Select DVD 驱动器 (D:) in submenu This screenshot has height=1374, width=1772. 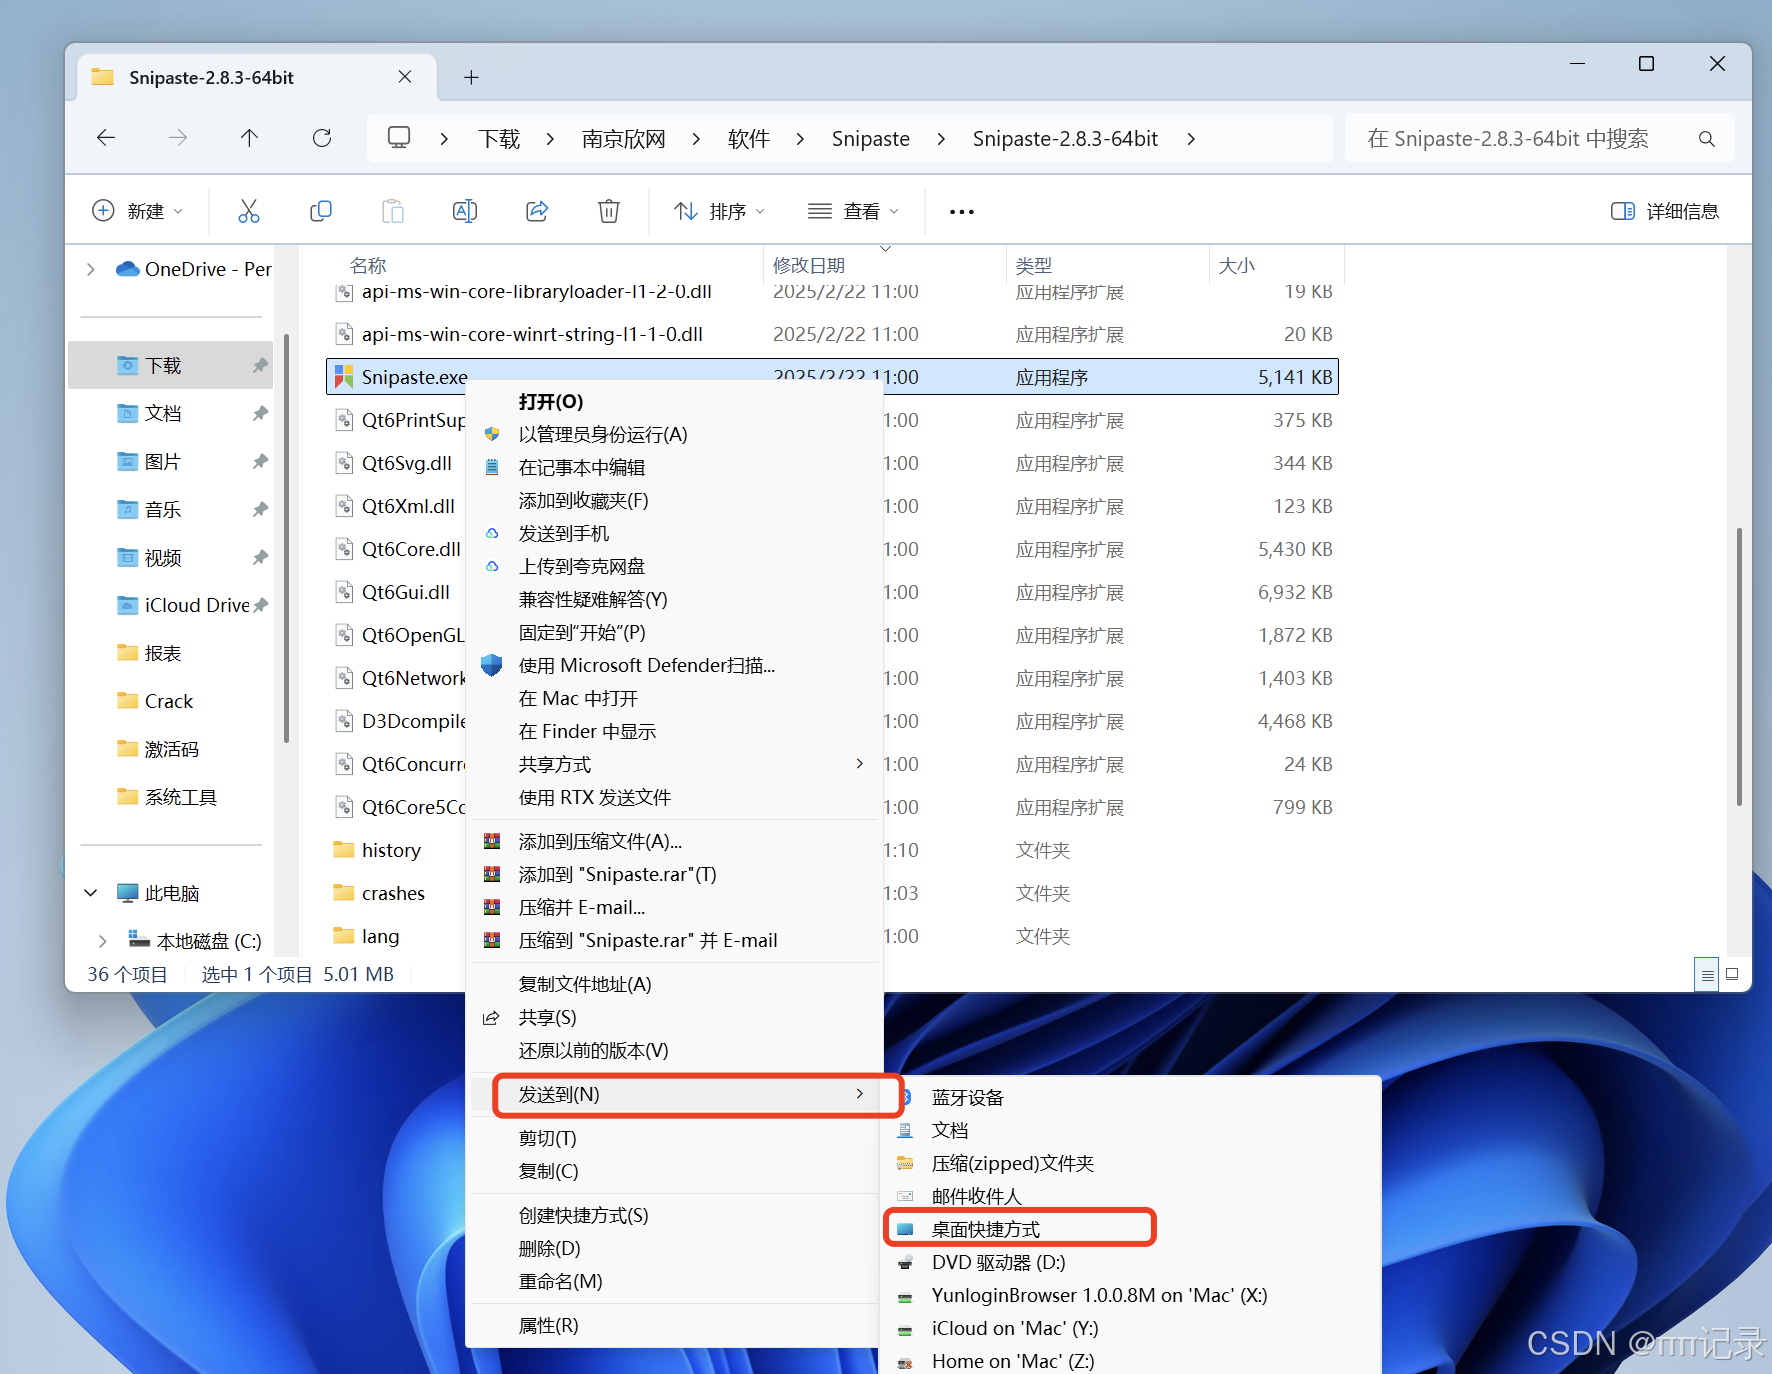click(1130, 1262)
